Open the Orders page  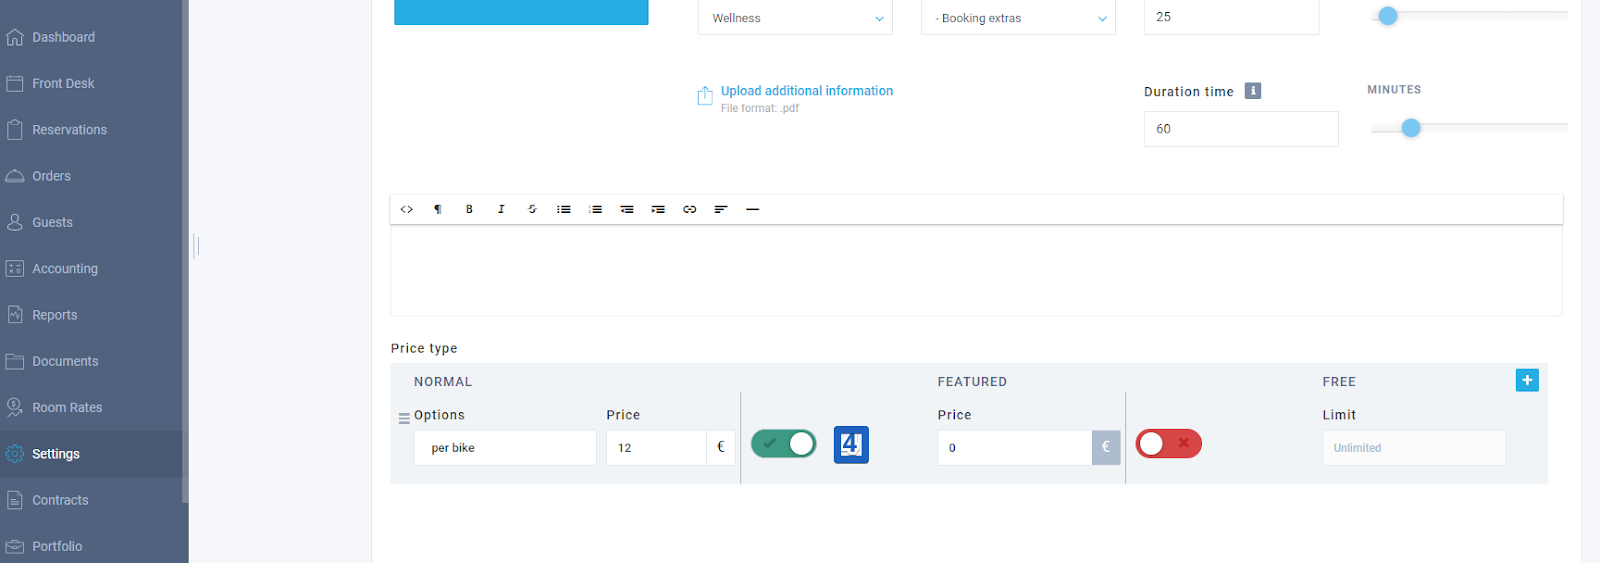pos(51,176)
